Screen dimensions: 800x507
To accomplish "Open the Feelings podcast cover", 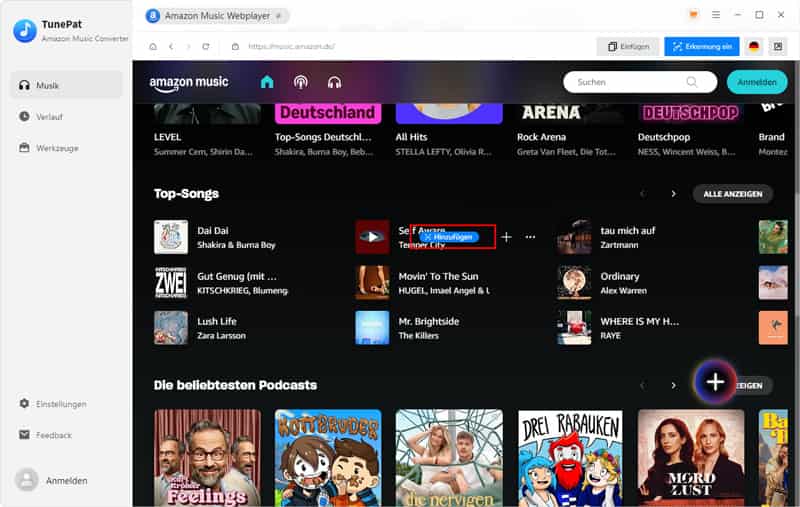I will pos(207,458).
